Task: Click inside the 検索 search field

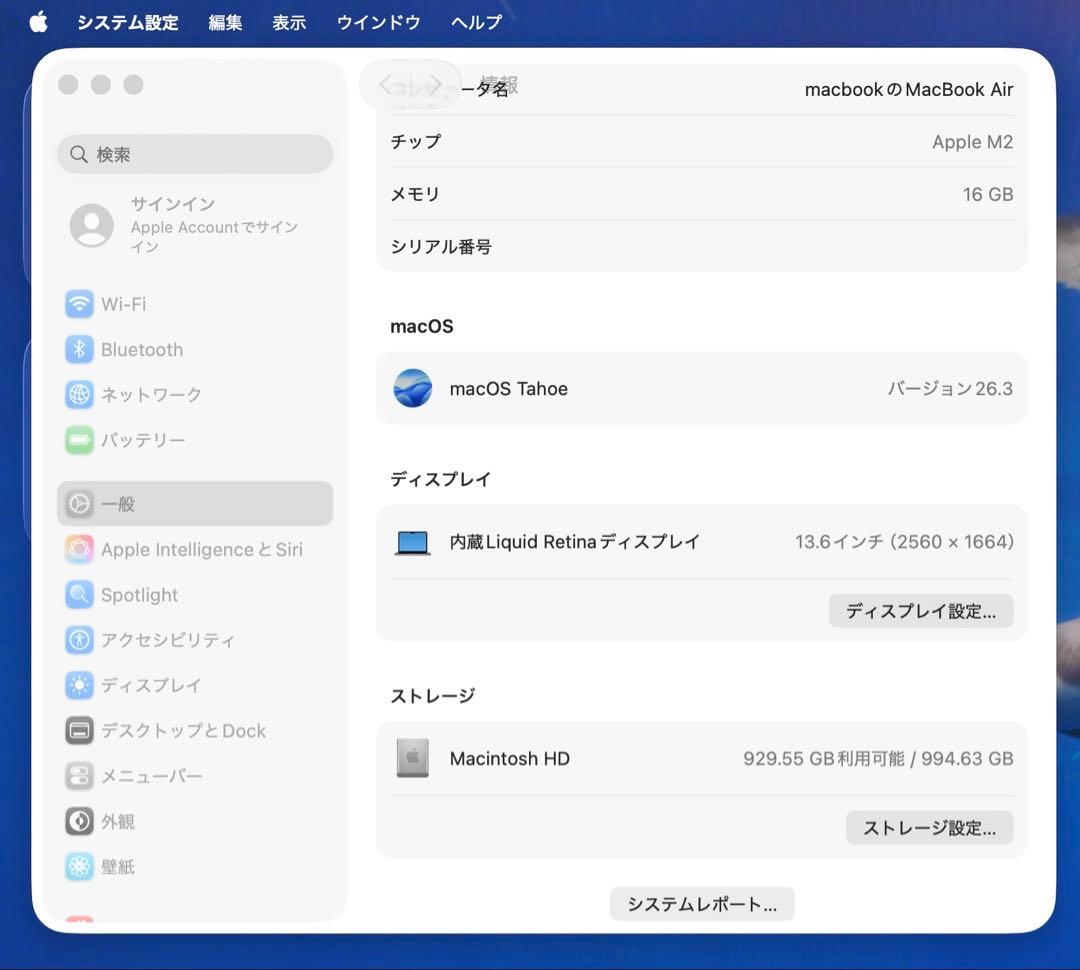Action: (x=194, y=154)
